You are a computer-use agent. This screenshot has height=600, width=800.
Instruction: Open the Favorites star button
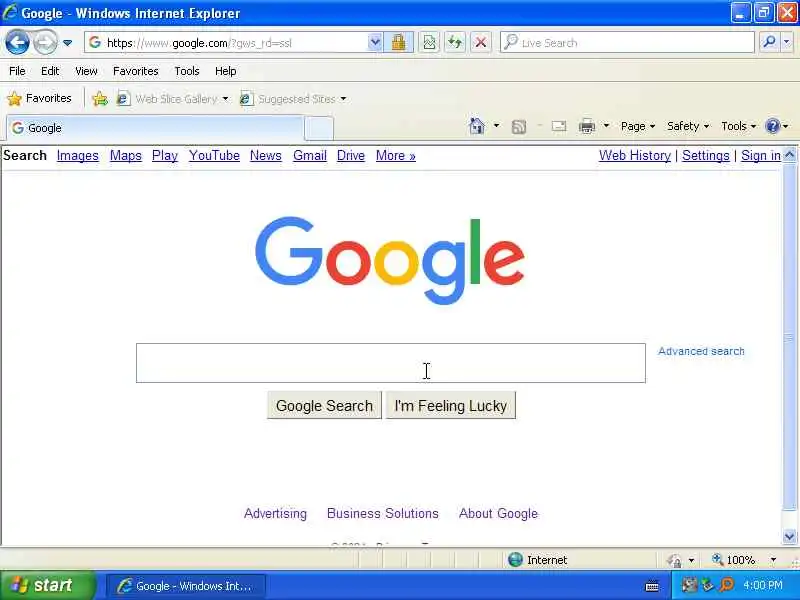(x=39, y=98)
